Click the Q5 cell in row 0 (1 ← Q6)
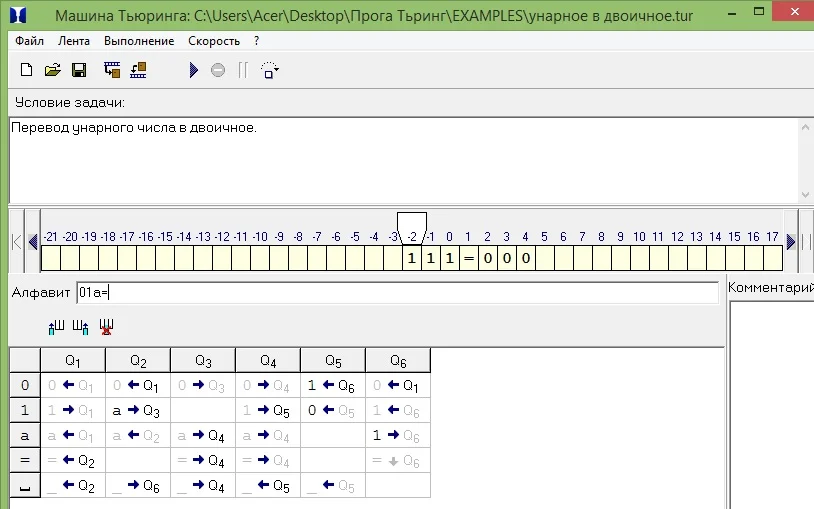This screenshot has height=509, width=814. tap(333, 385)
